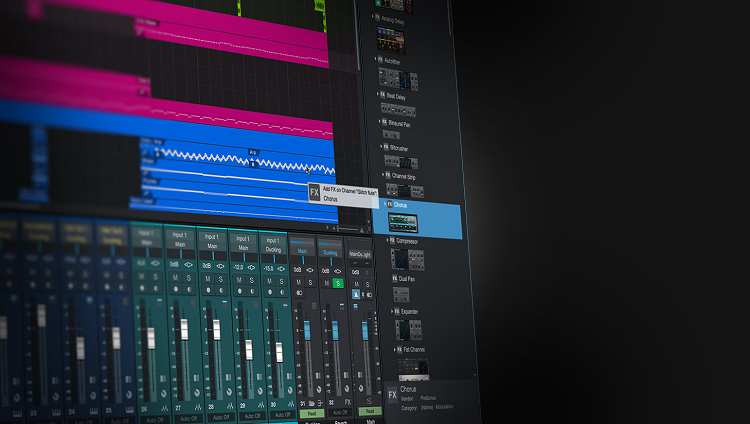Click the pan arrows icon on channel 27
Viewport: 750px width, 424px height.
point(188,265)
